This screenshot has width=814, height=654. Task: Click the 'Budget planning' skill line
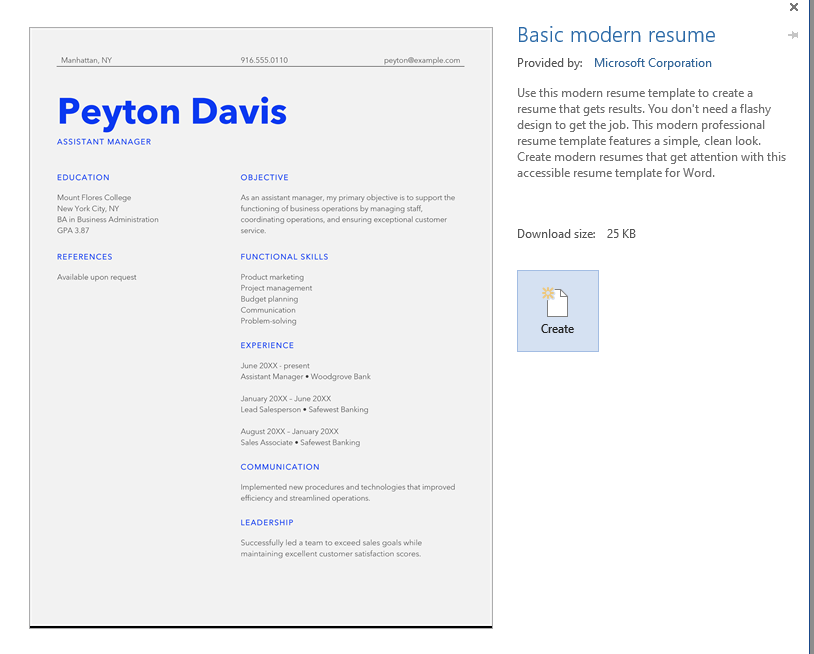point(269,299)
